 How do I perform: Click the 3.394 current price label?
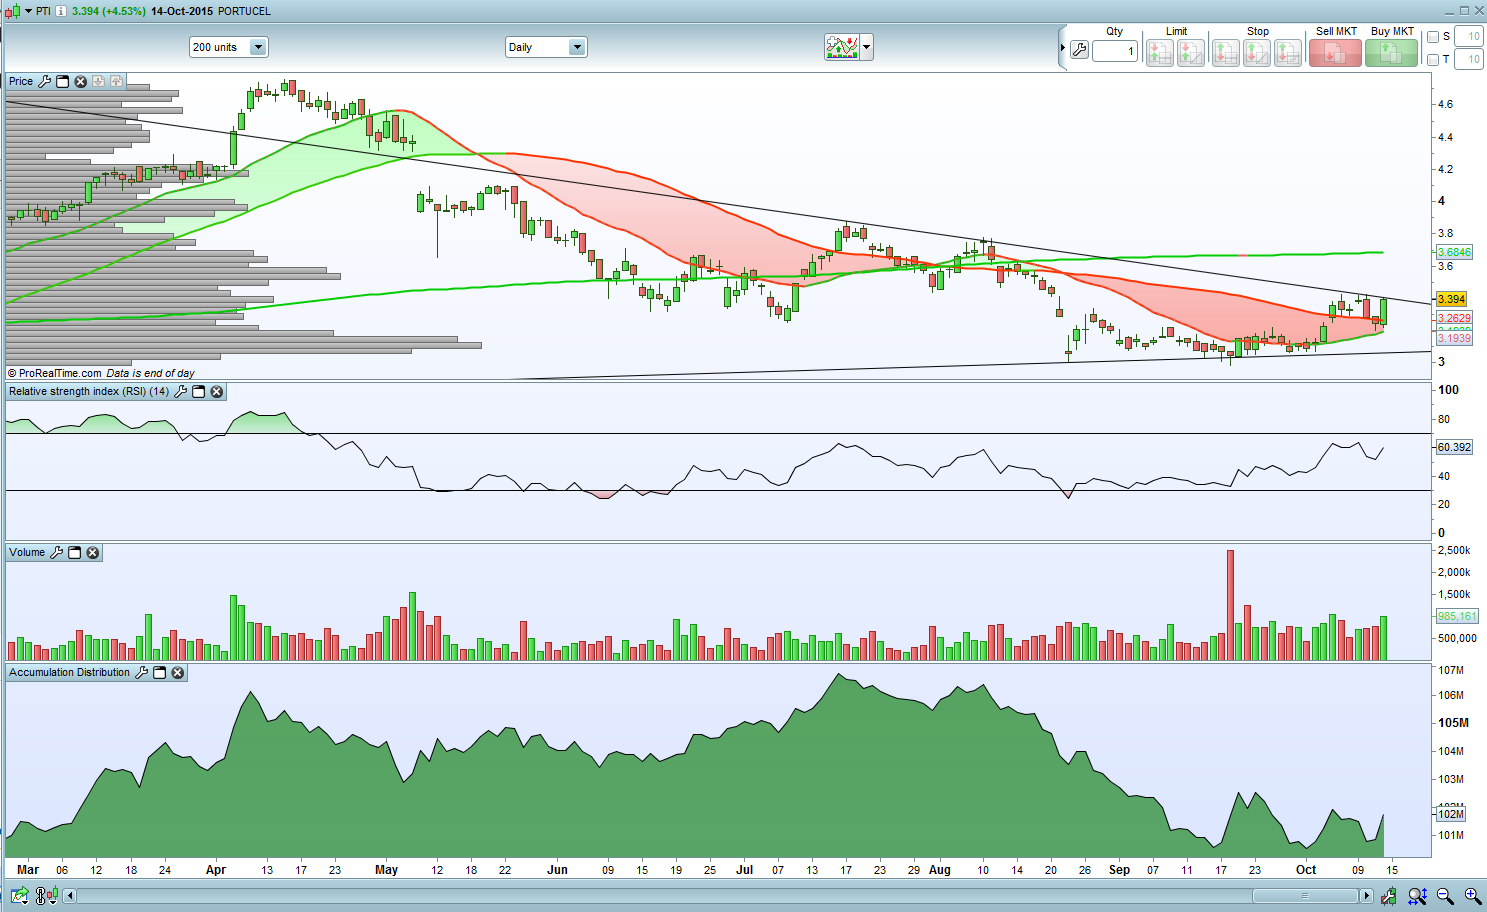tap(1451, 299)
